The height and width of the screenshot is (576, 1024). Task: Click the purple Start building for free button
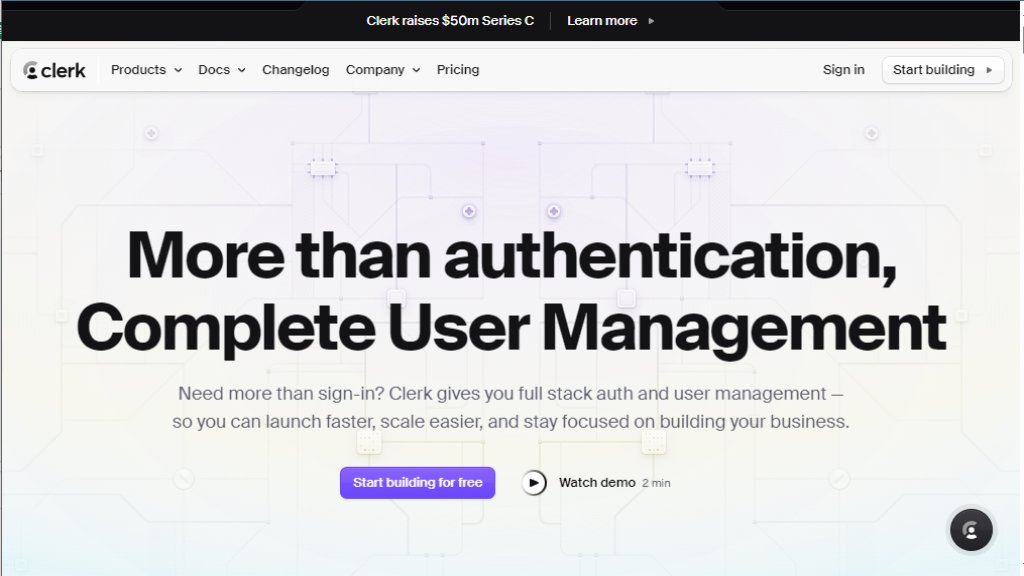[x=417, y=482]
